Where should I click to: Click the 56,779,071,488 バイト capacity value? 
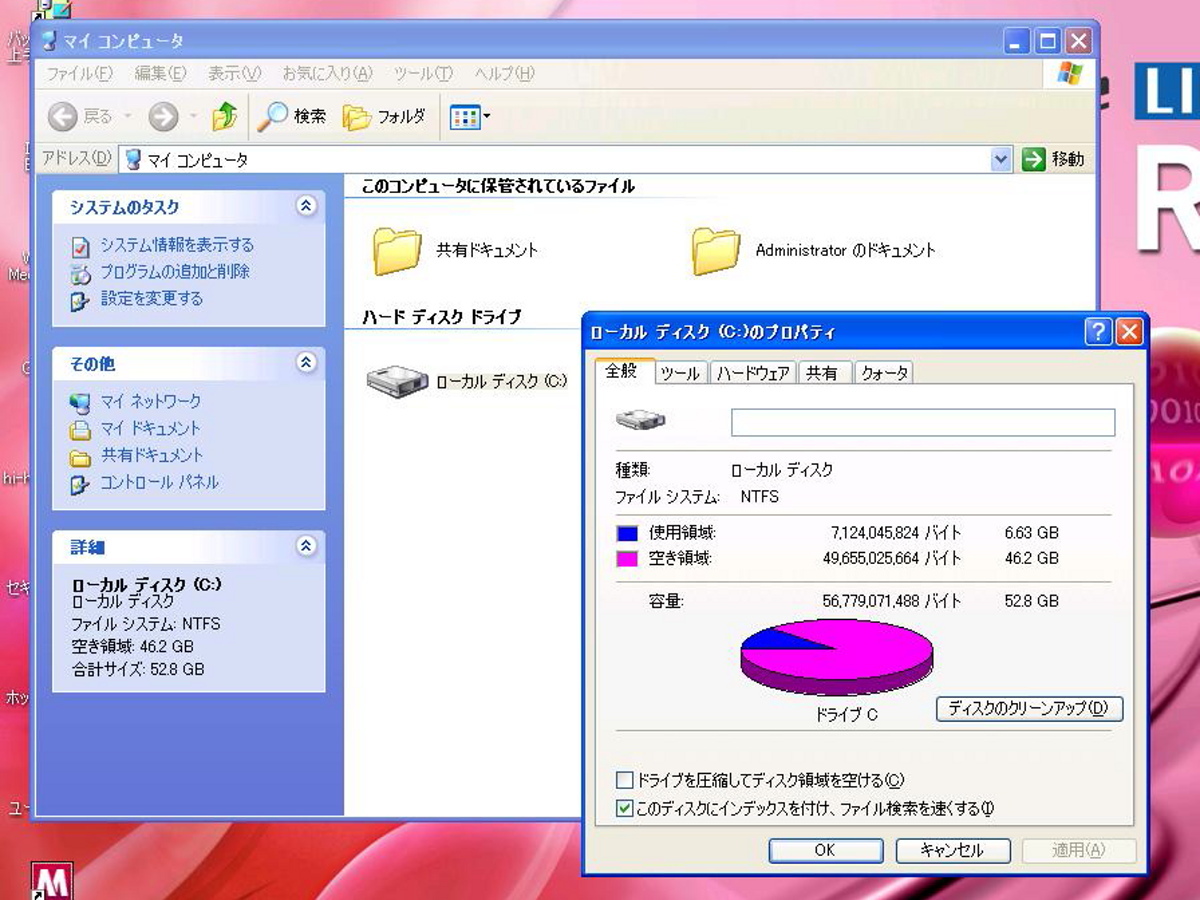point(892,601)
